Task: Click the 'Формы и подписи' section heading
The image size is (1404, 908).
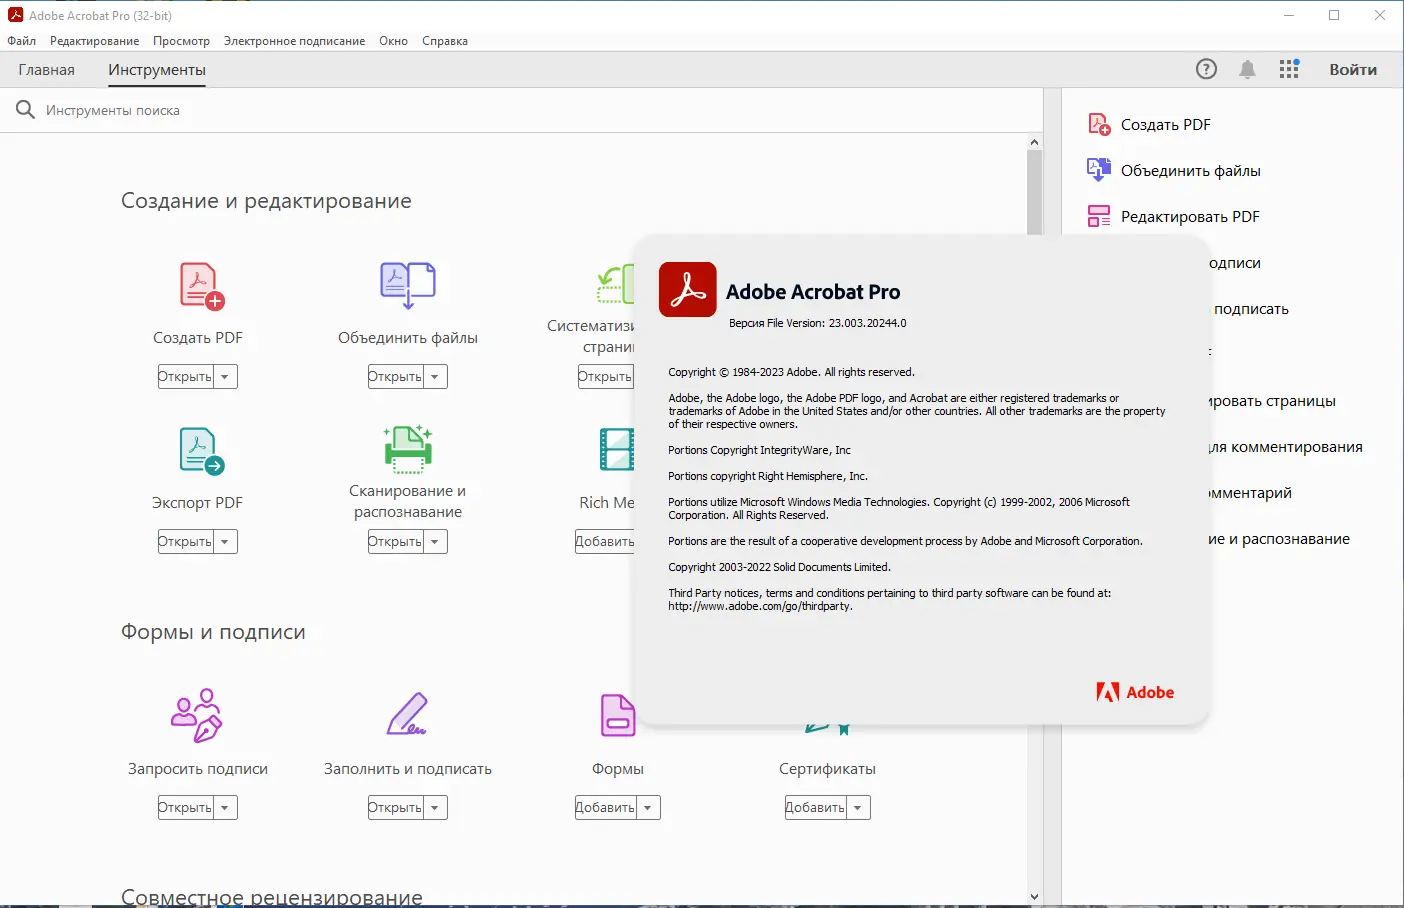Action: point(213,632)
